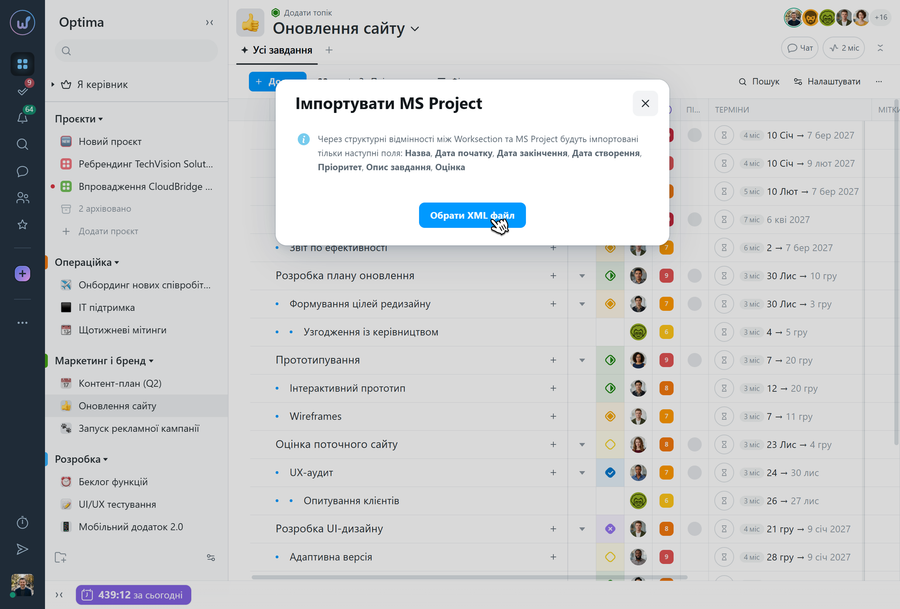
Task: Toggle status icon of Оцінка поточного сайту
Action: point(610,444)
